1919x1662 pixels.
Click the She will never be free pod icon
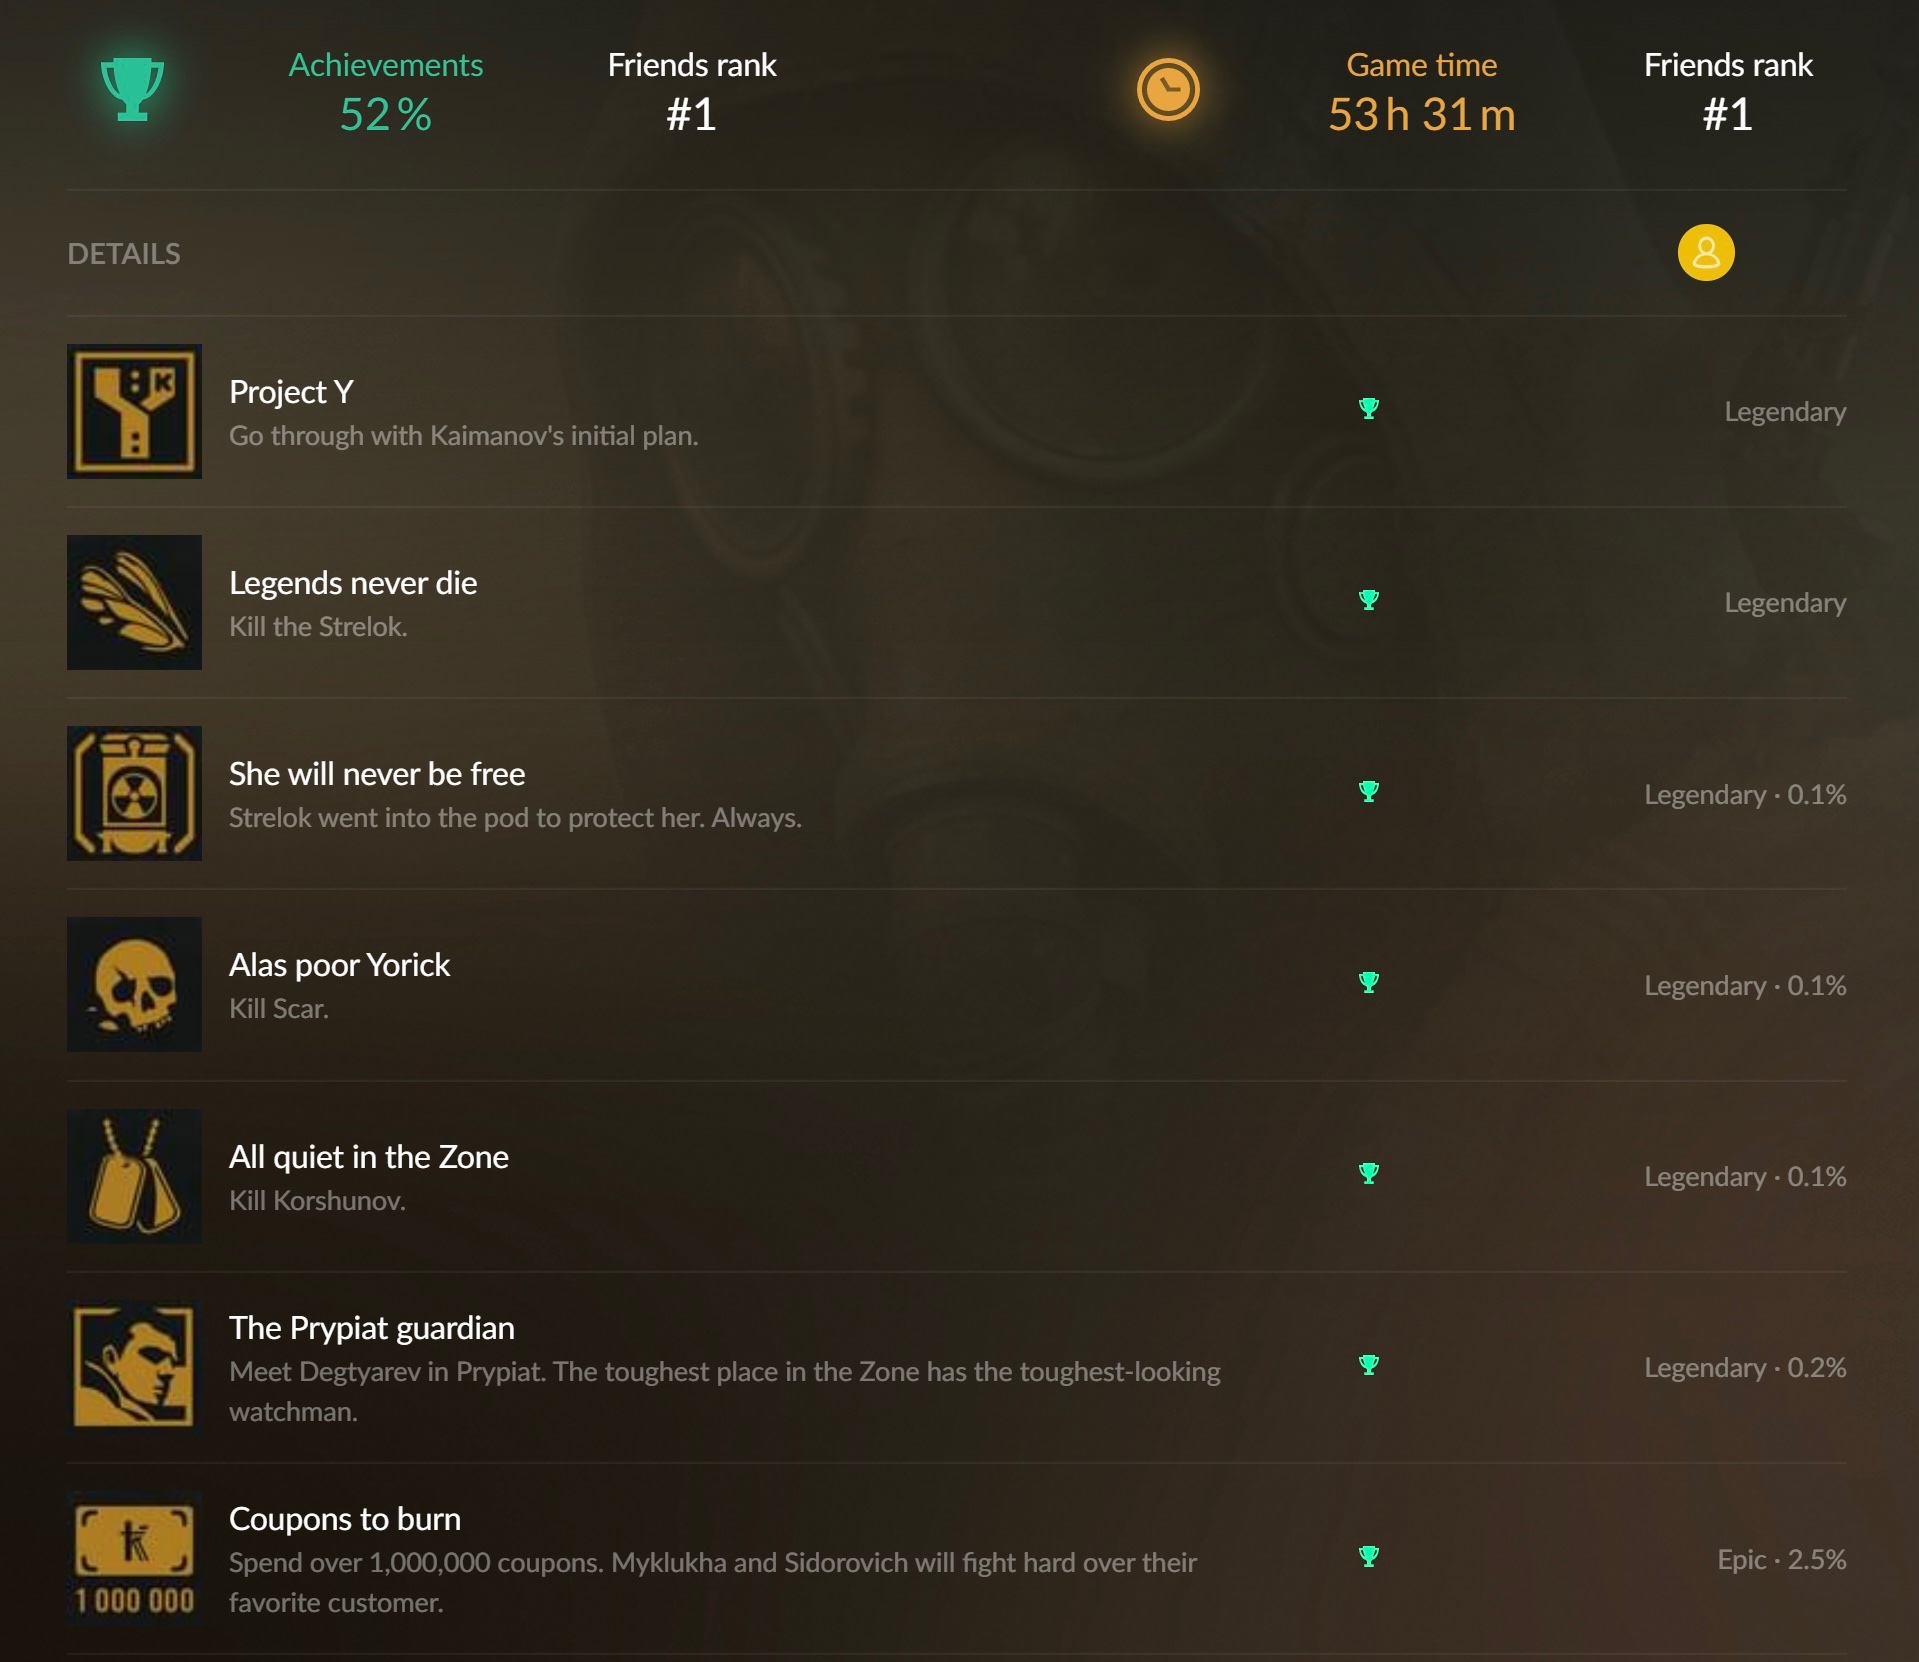134,793
